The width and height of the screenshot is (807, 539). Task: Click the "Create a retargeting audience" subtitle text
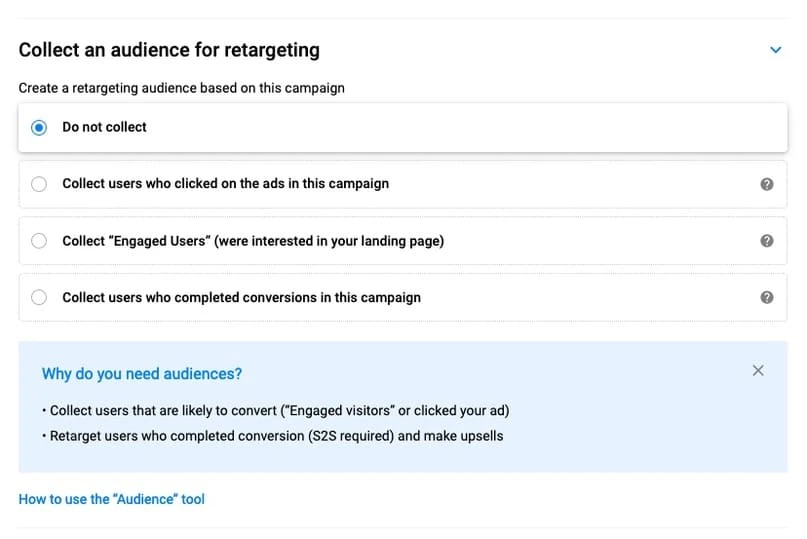pos(181,88)
